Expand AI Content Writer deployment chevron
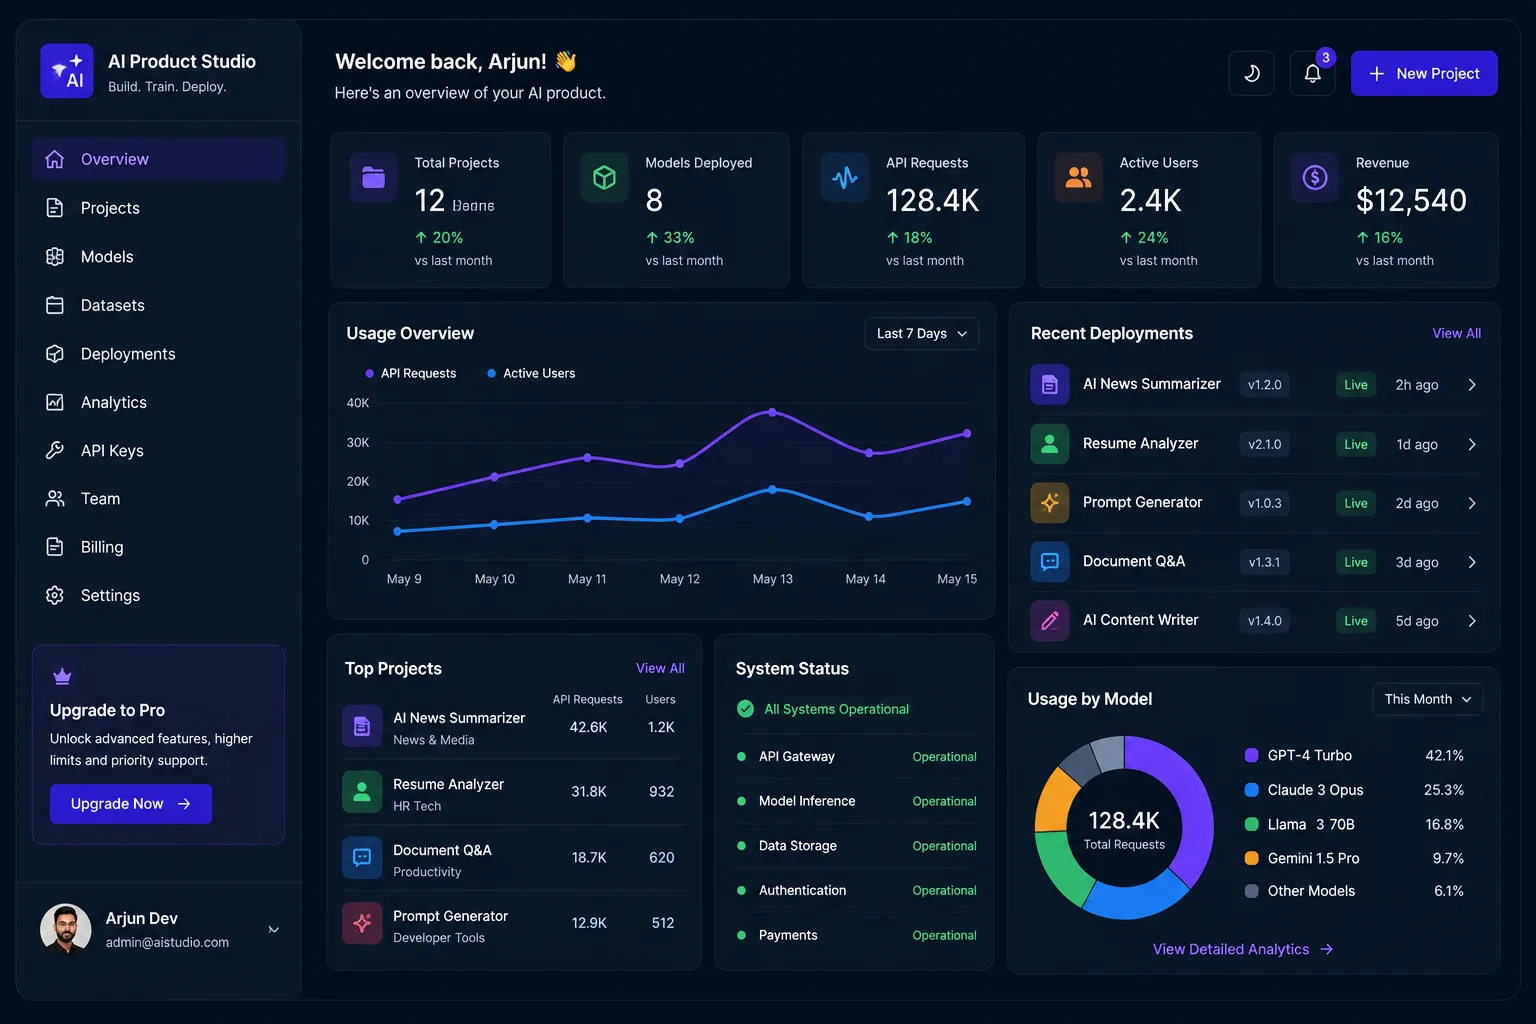This screenshot has width=1536, height=1024. tap(1472, 621)
